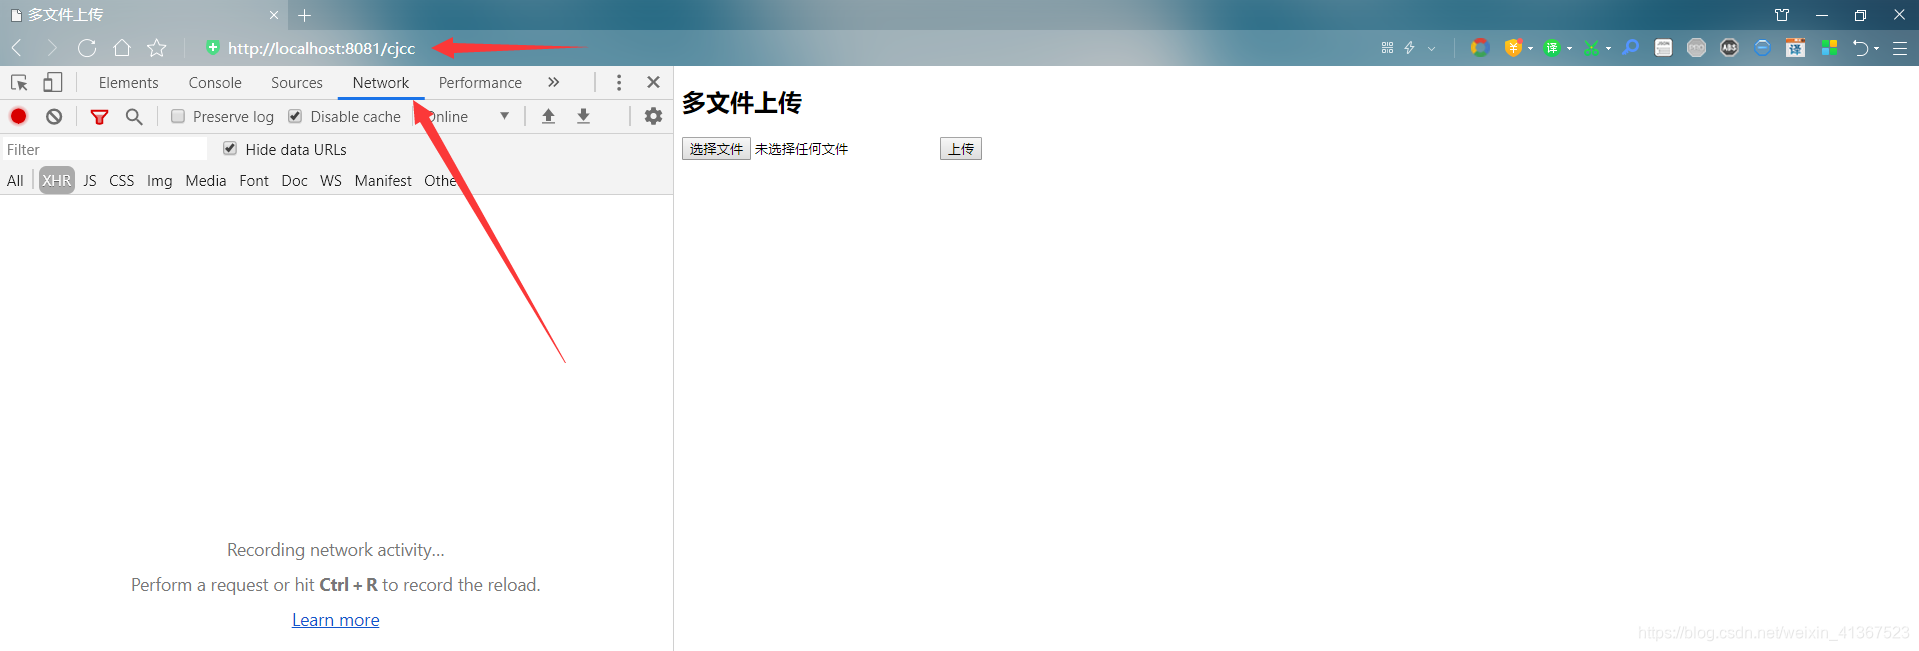Bookmark page with the star icon
Viewport: 1919px width, 651px height.
coord(157,48)
